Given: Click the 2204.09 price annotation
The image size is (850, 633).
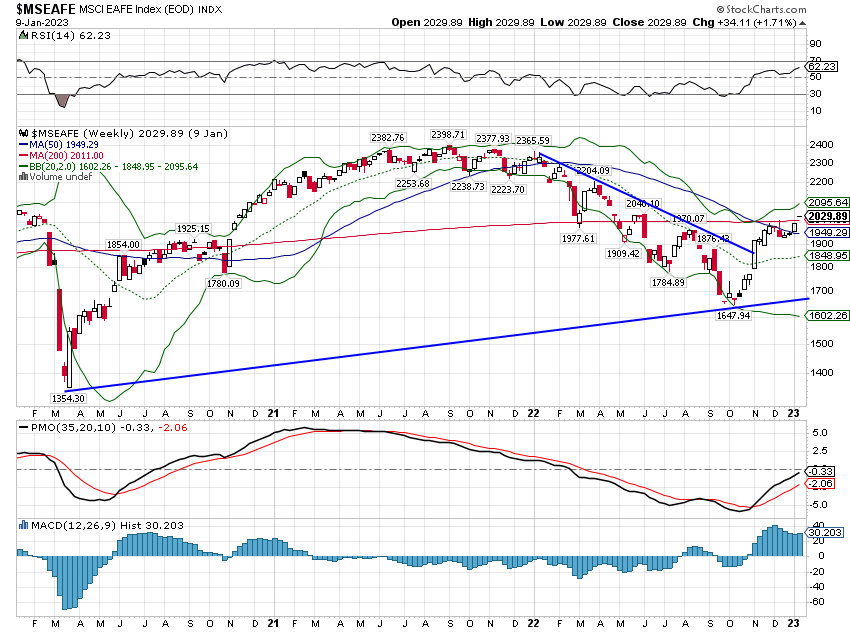Looking at the screenshot, I should pyautogui.click(x=593, y=170).
